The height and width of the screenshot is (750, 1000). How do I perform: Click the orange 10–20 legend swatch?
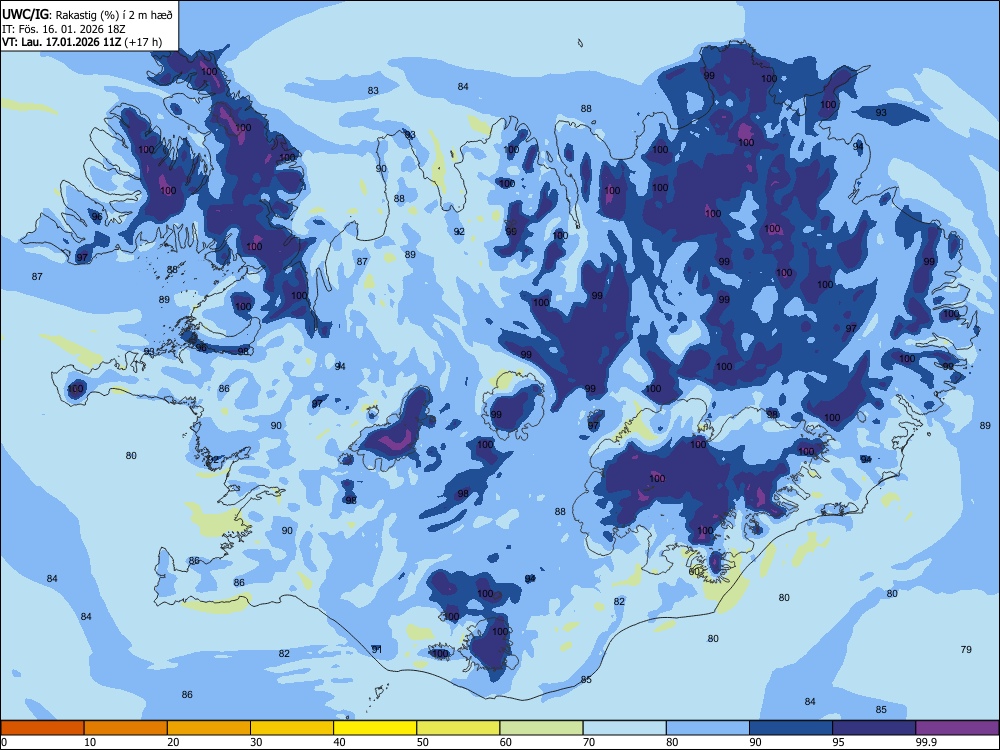coord(126,728)
